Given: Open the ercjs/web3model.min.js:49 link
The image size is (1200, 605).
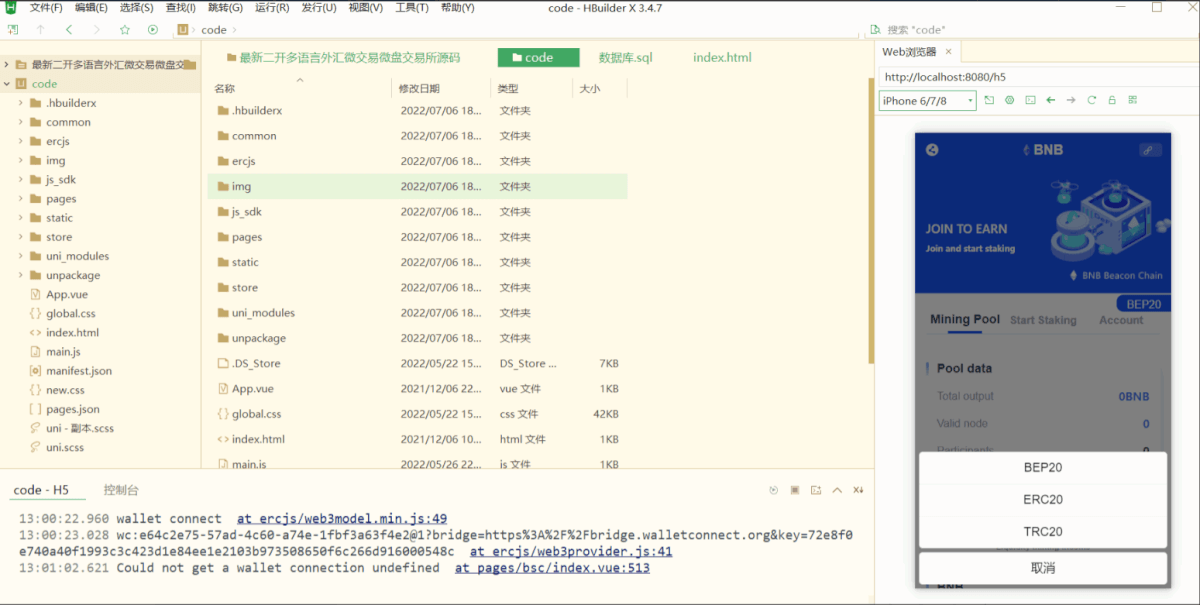Looking at the screenshot, I should pyautogui.click(x=342, y=519).
